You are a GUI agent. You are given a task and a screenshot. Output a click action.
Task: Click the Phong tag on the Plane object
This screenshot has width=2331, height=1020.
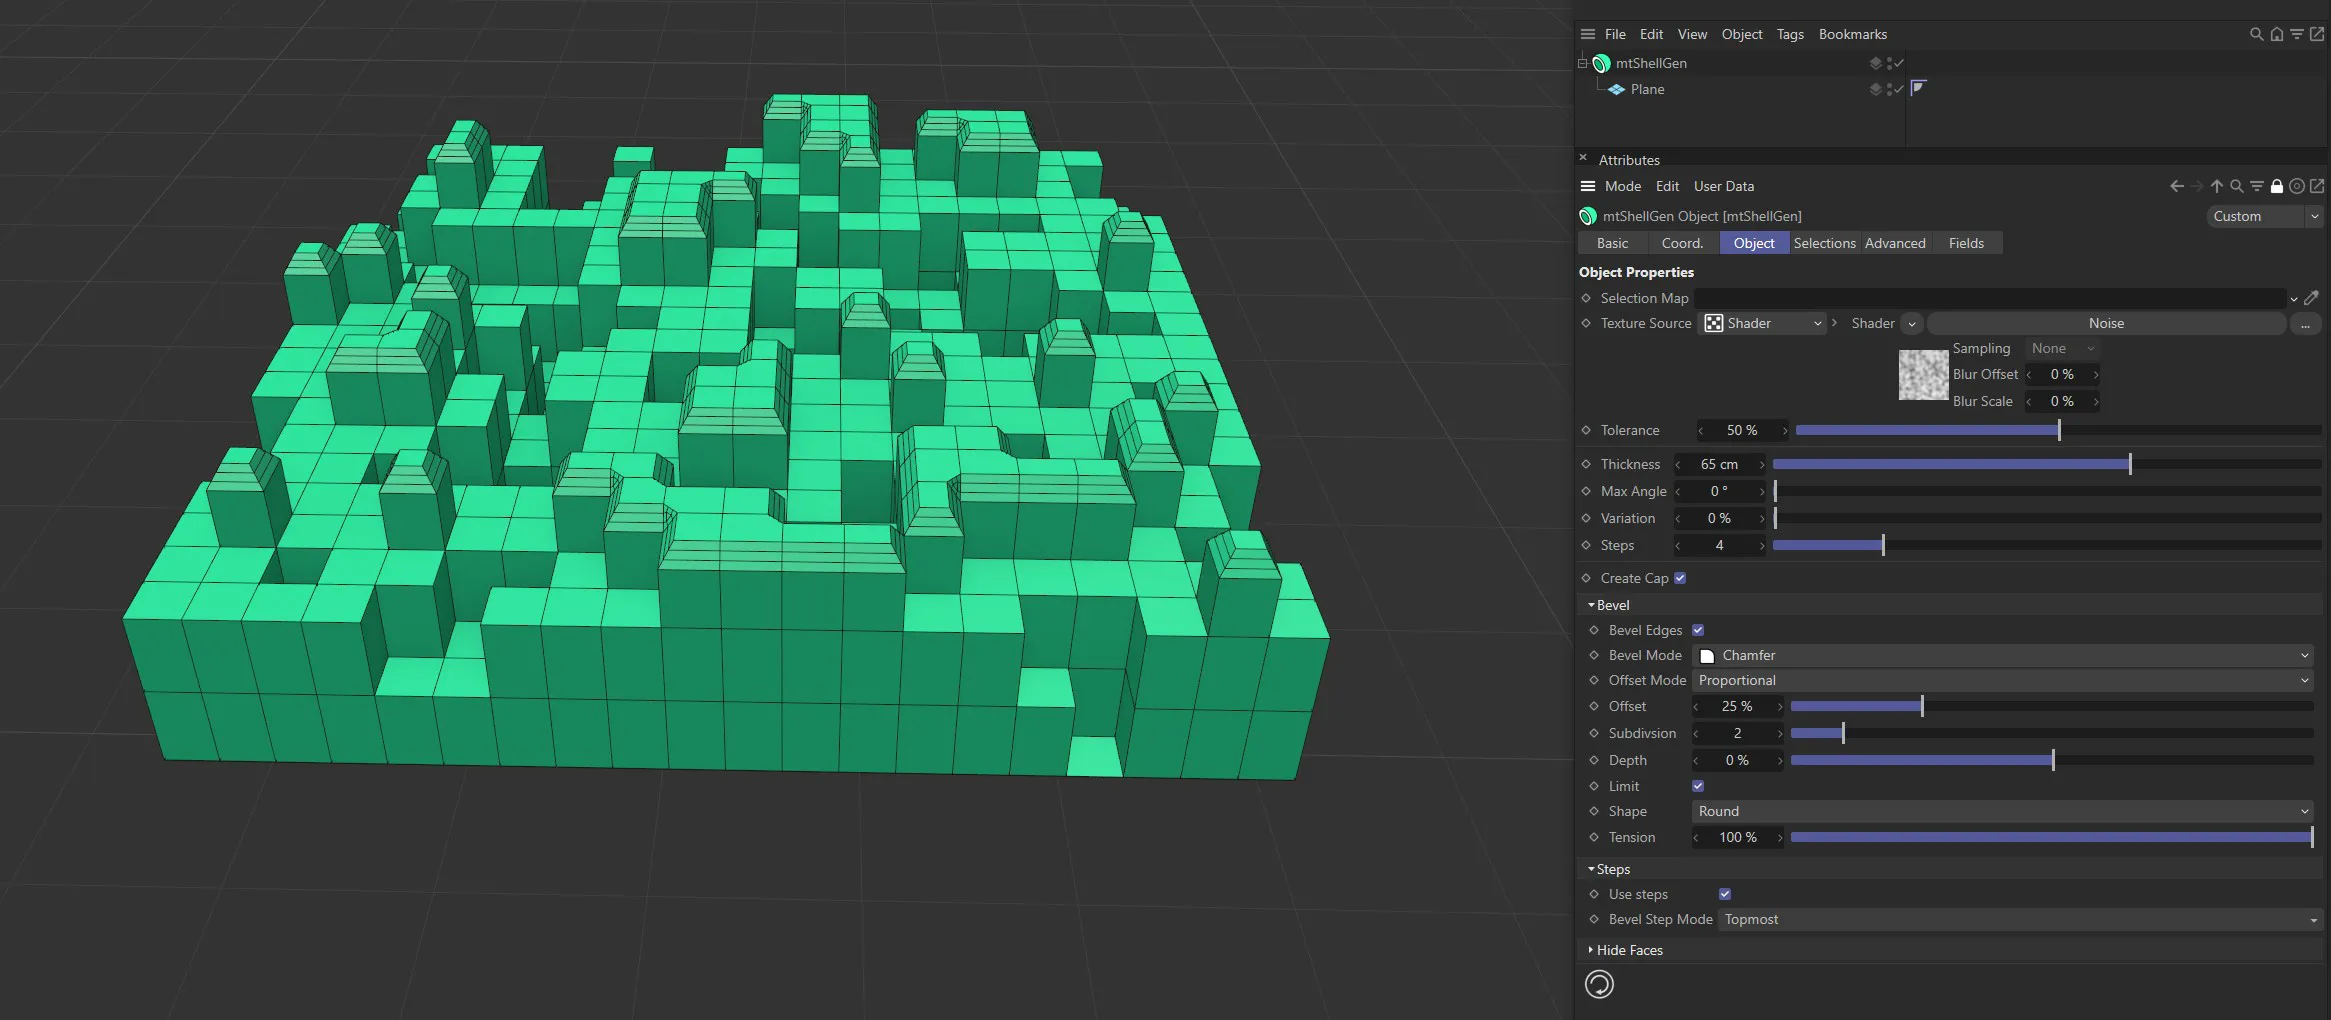1918,88
